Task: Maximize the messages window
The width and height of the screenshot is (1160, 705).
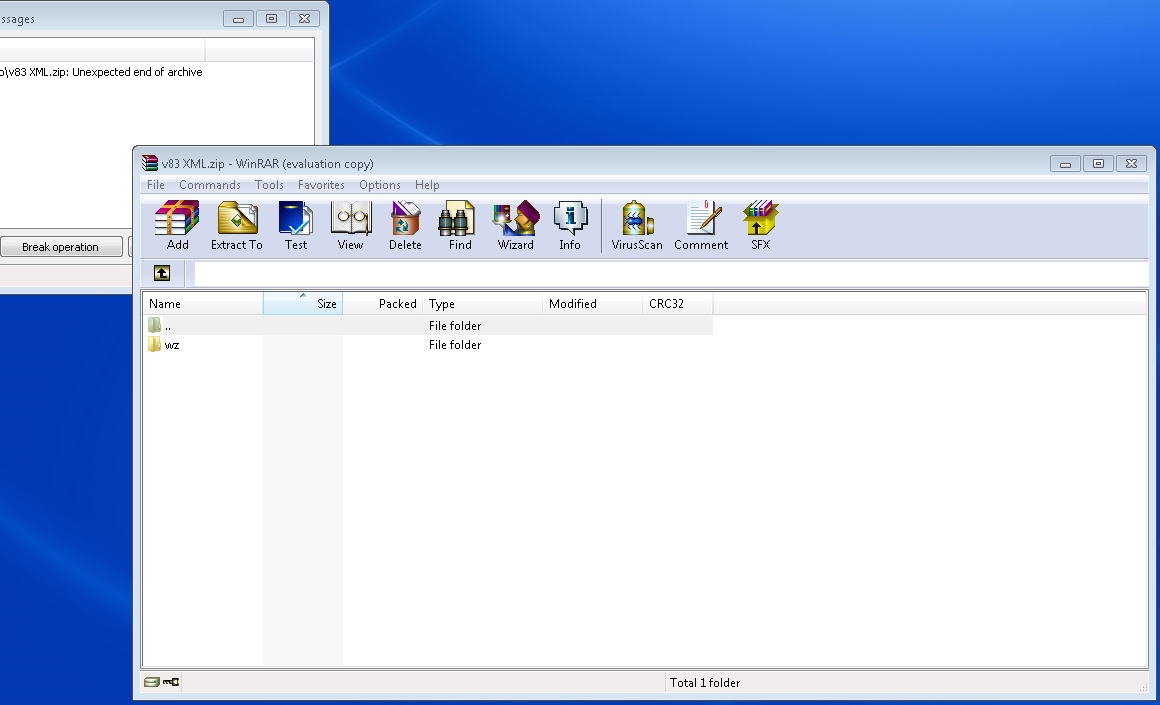Action: 272,18
